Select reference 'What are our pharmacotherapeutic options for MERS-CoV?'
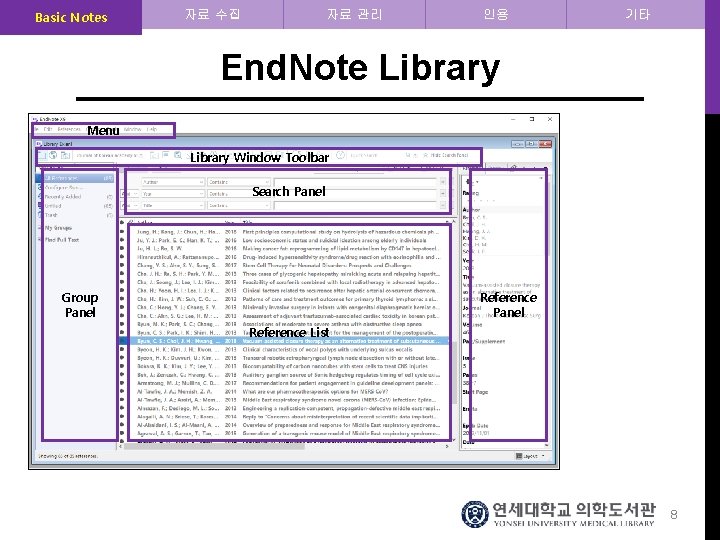This screenshot has height=540, width=720. [x=288, y=392]
